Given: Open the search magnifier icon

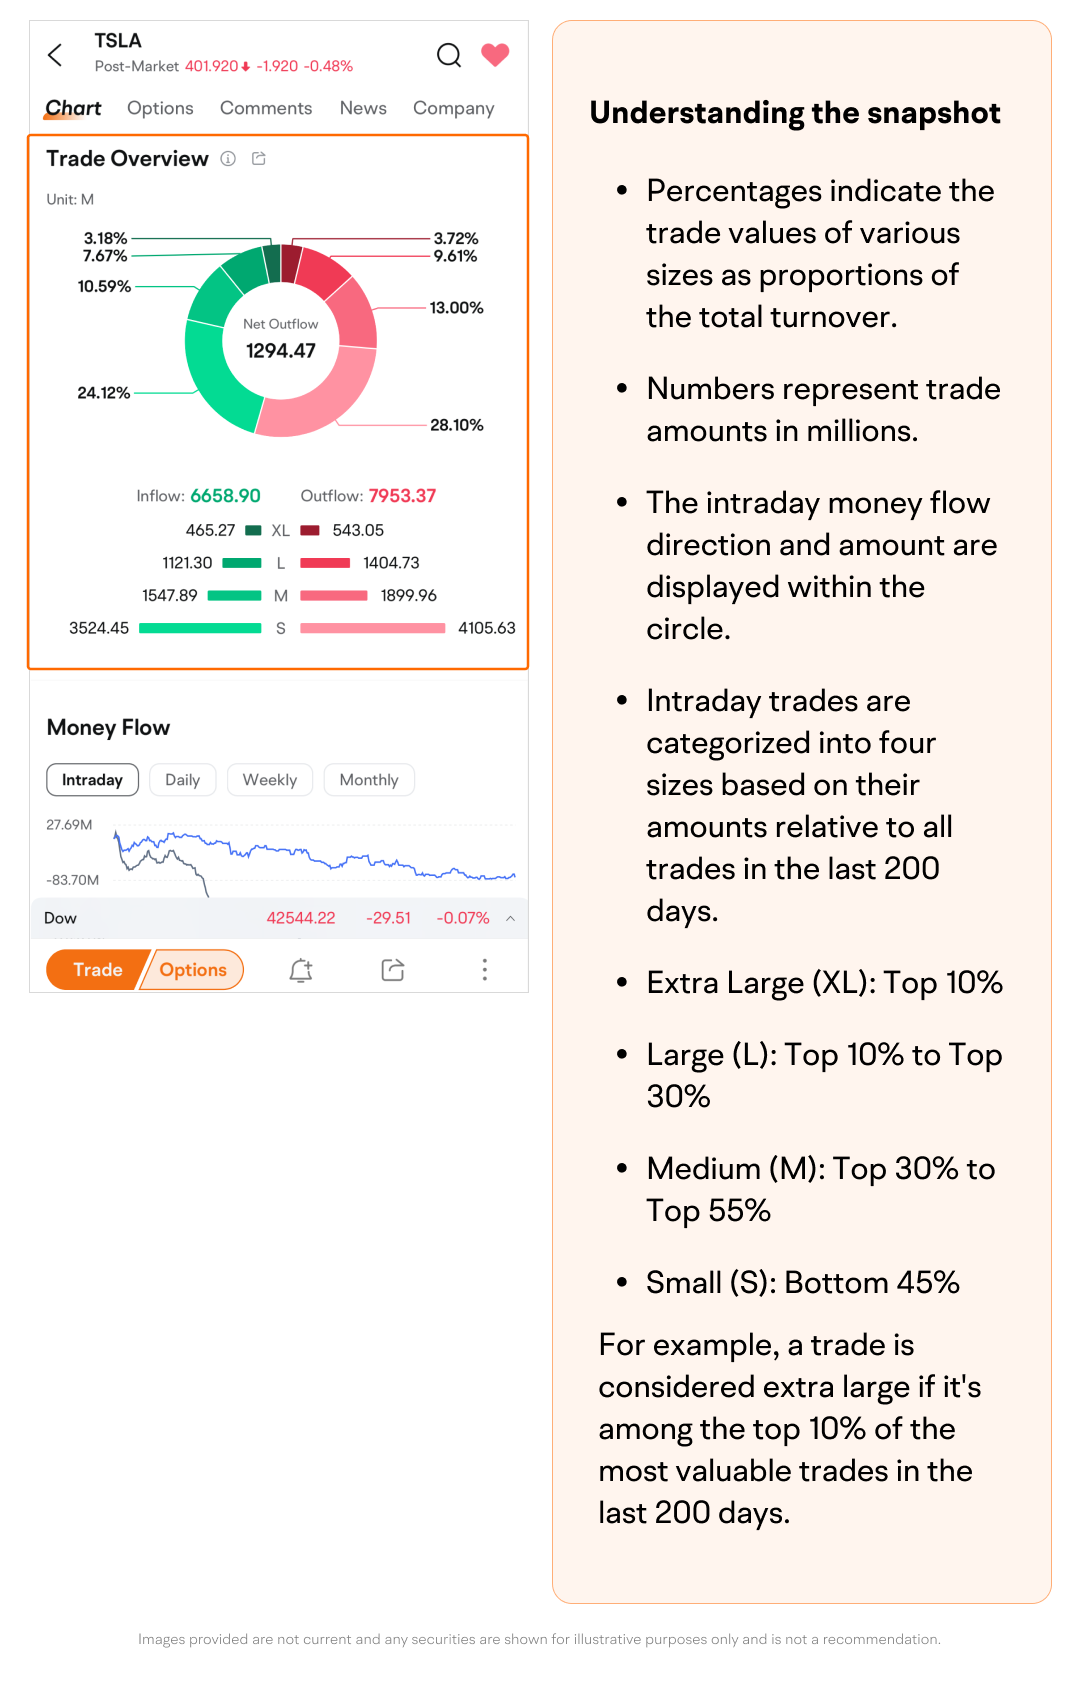Looking at the screenshot, I should (x=449, y=55).
